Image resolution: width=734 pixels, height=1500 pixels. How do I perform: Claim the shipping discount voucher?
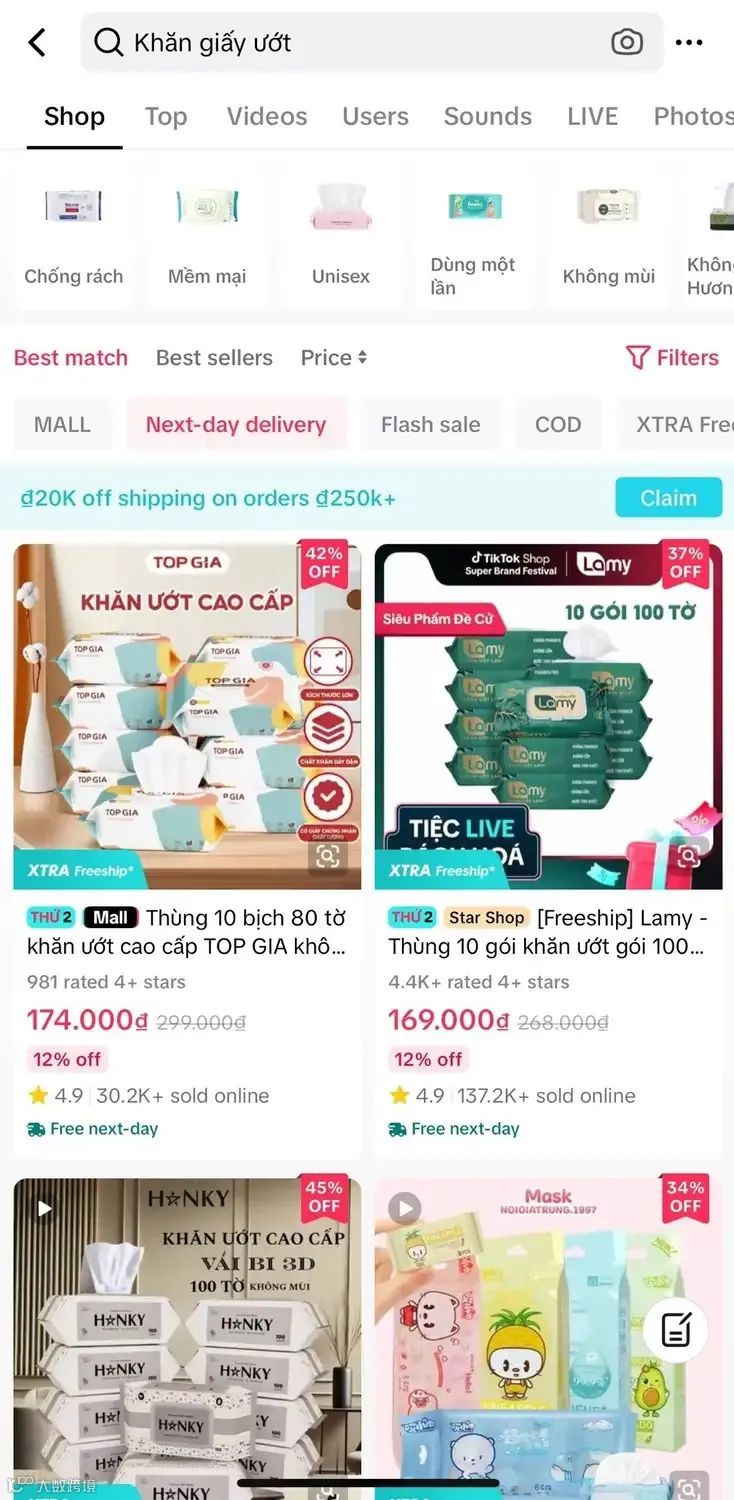point(668,498)
